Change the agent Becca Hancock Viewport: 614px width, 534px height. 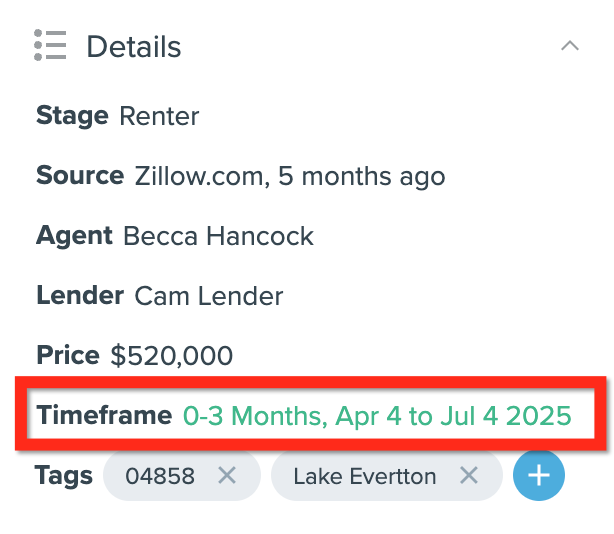click(219, 236)
